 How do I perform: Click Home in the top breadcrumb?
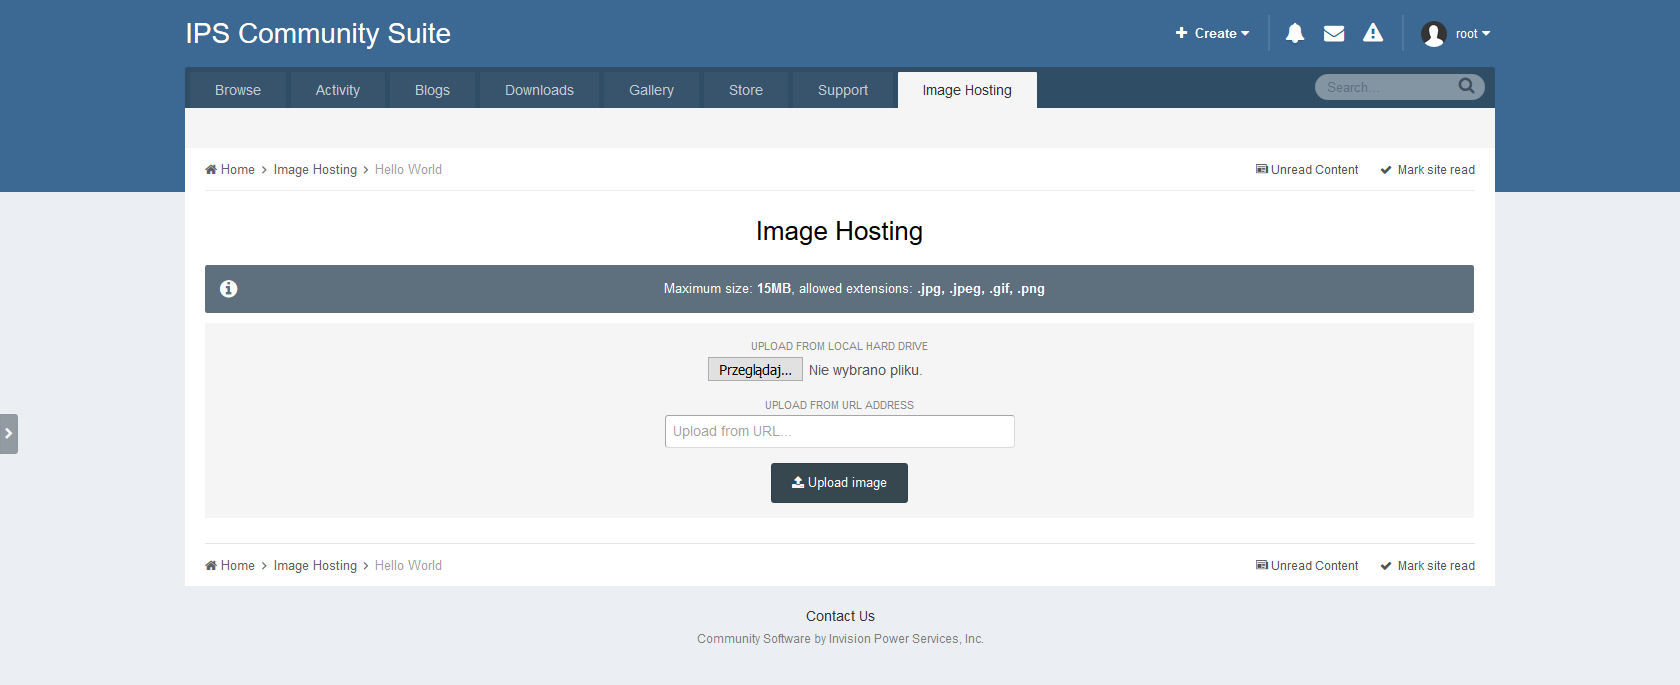[x=237, y=170]
